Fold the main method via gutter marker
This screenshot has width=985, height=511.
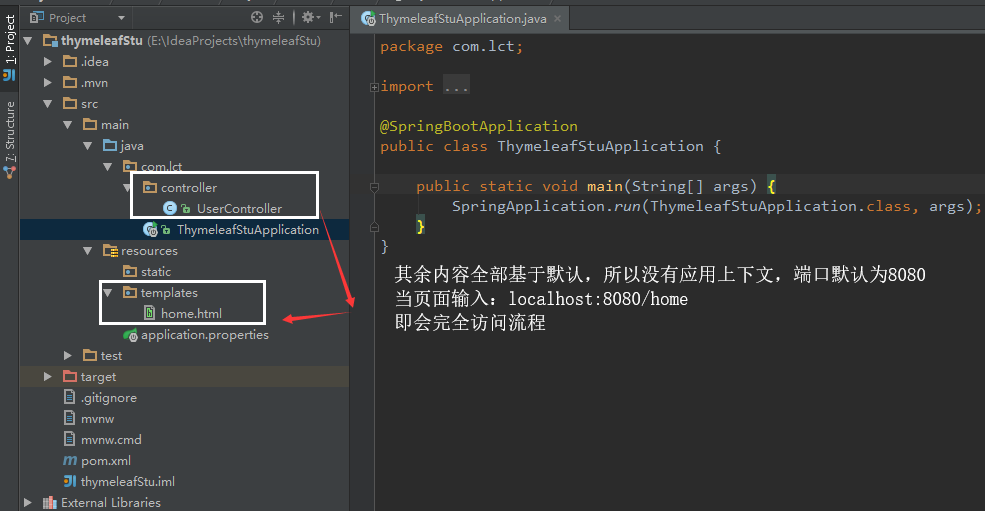pyautogui.click(x=374, y=187)
